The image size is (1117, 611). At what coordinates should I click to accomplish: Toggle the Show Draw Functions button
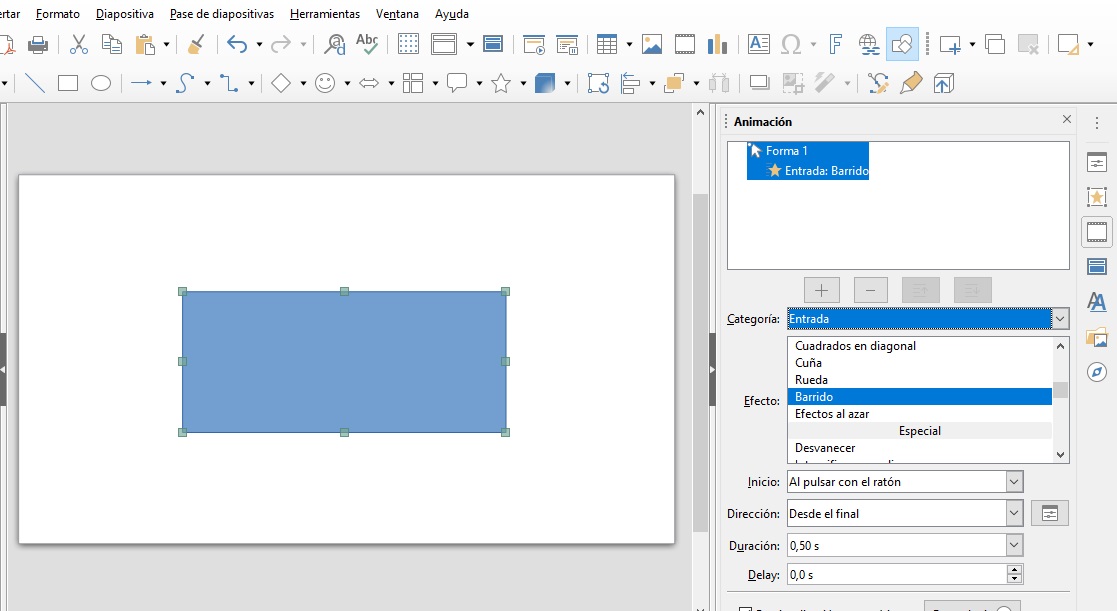coord(902,45)
